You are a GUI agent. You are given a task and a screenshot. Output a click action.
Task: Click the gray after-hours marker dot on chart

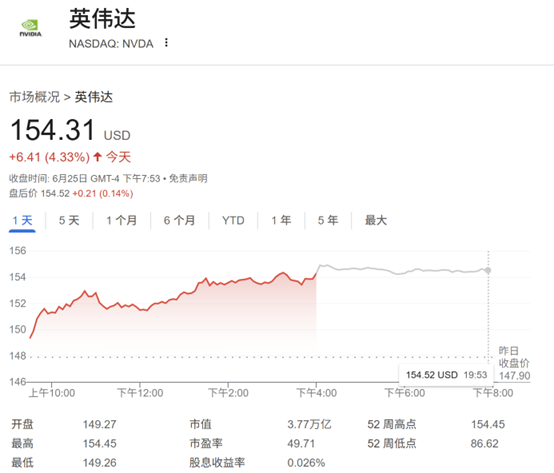point(488,271)
